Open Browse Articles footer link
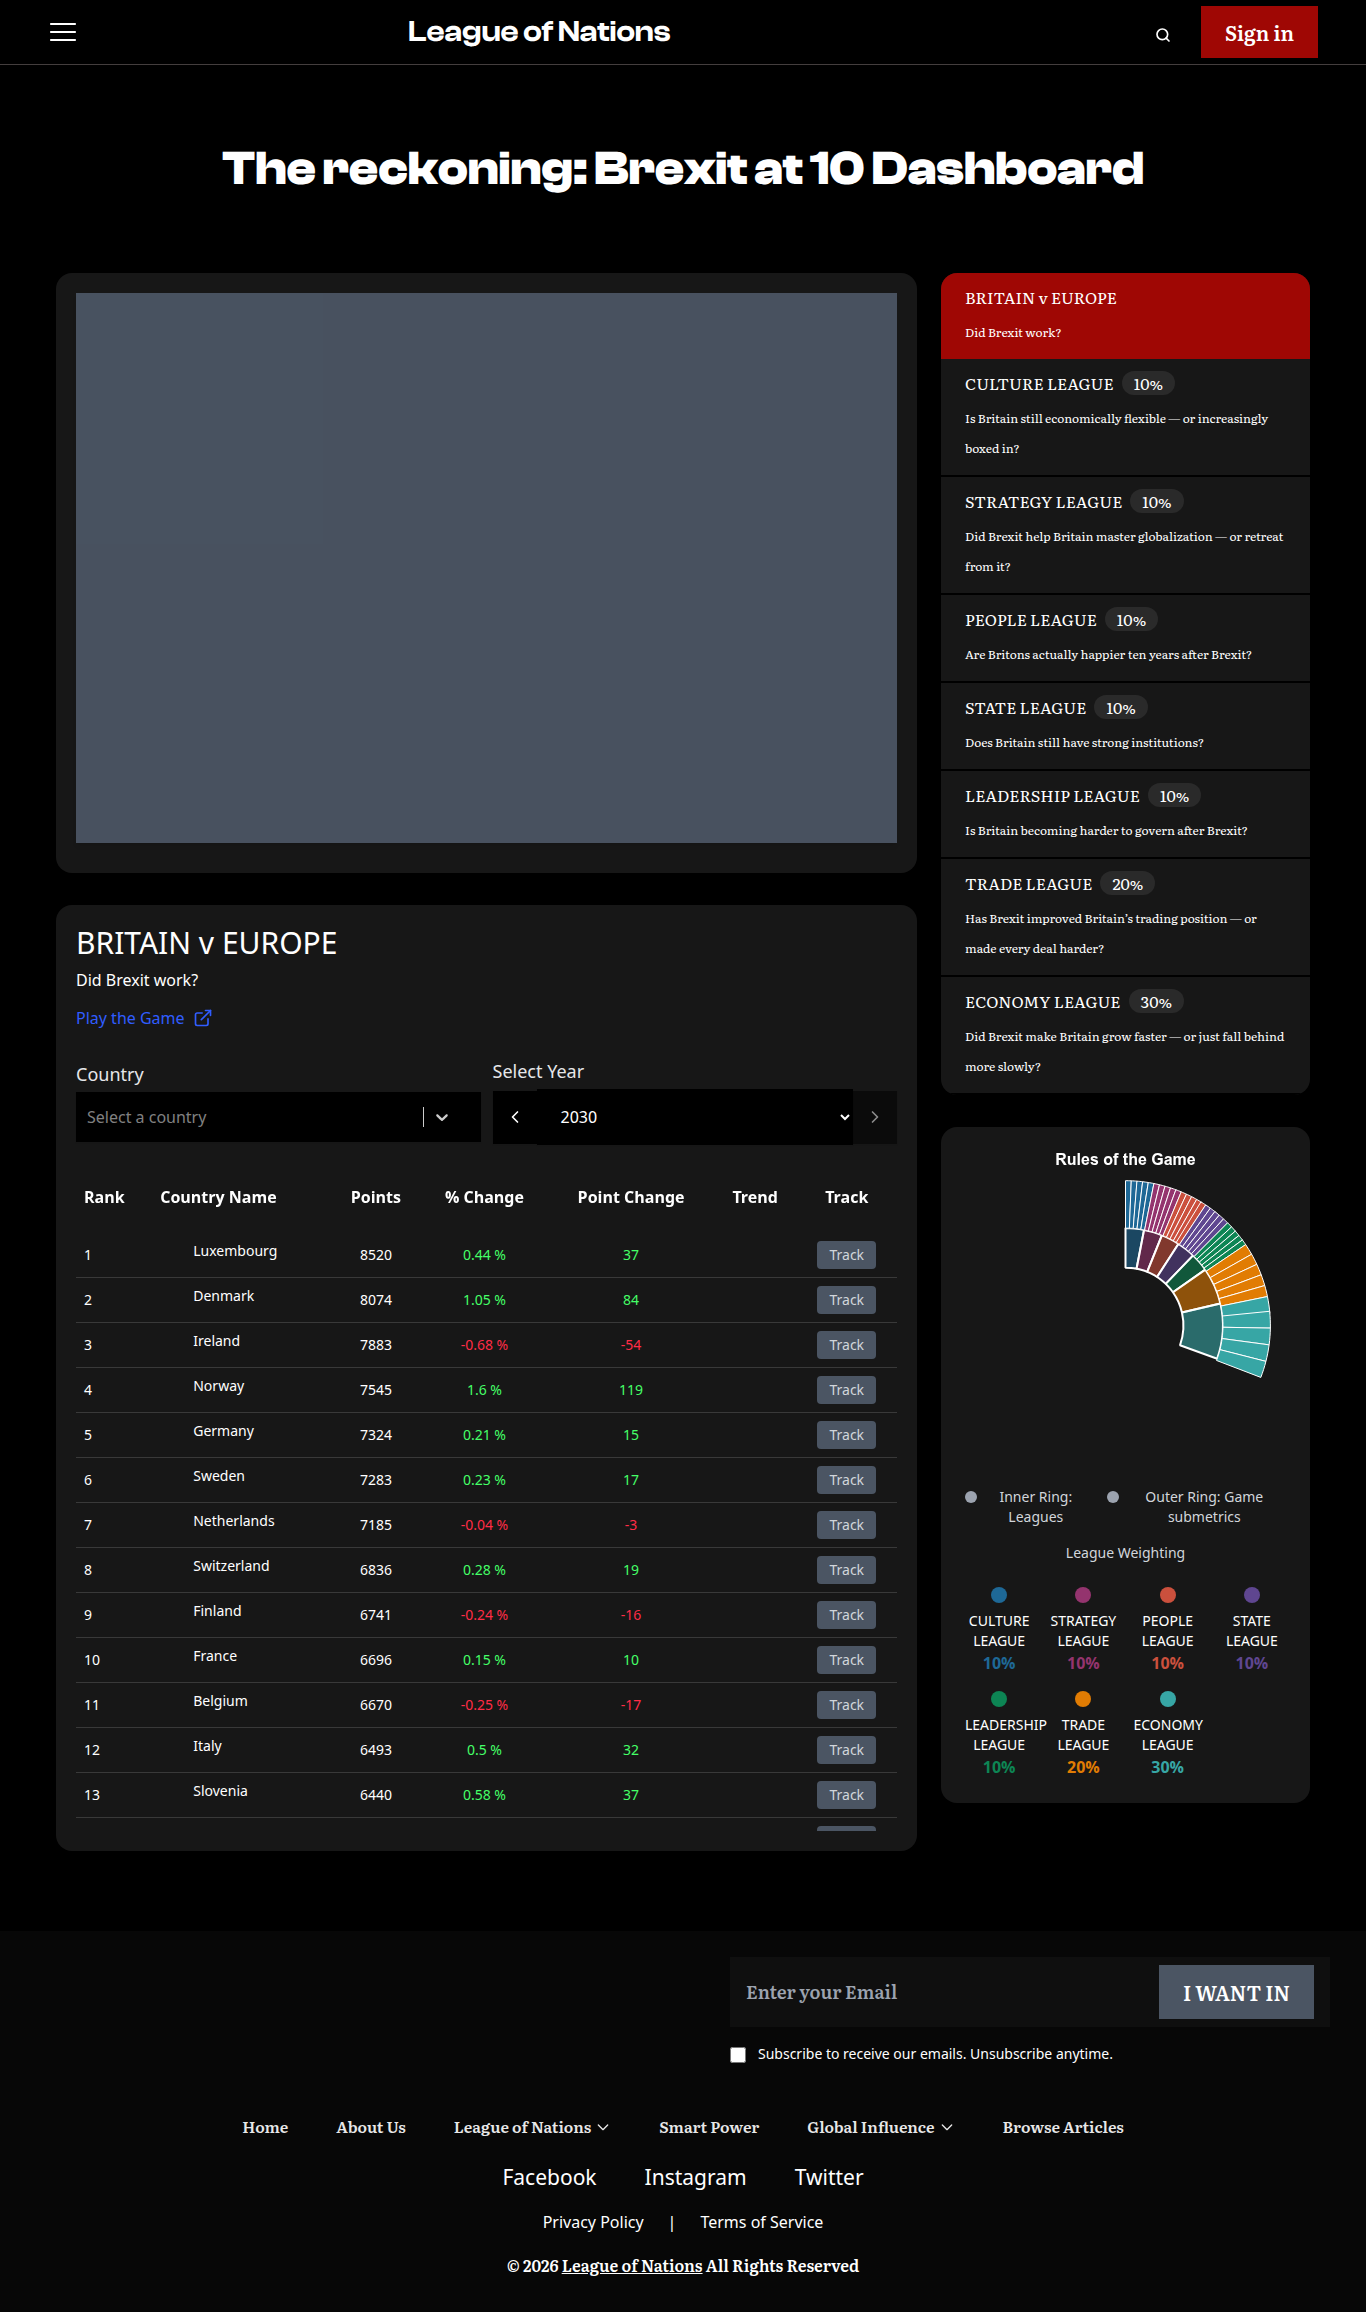The image size is (1366, 2312). 1063,2127
